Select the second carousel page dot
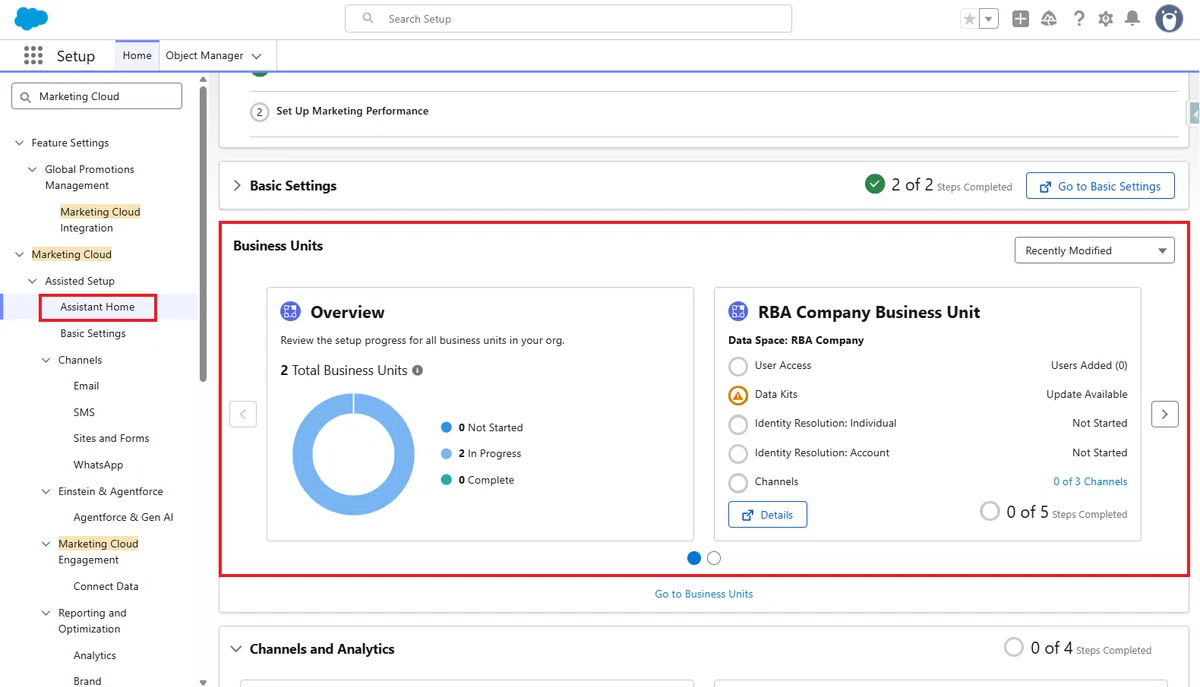1200x687 pixels. click(714, 558)
